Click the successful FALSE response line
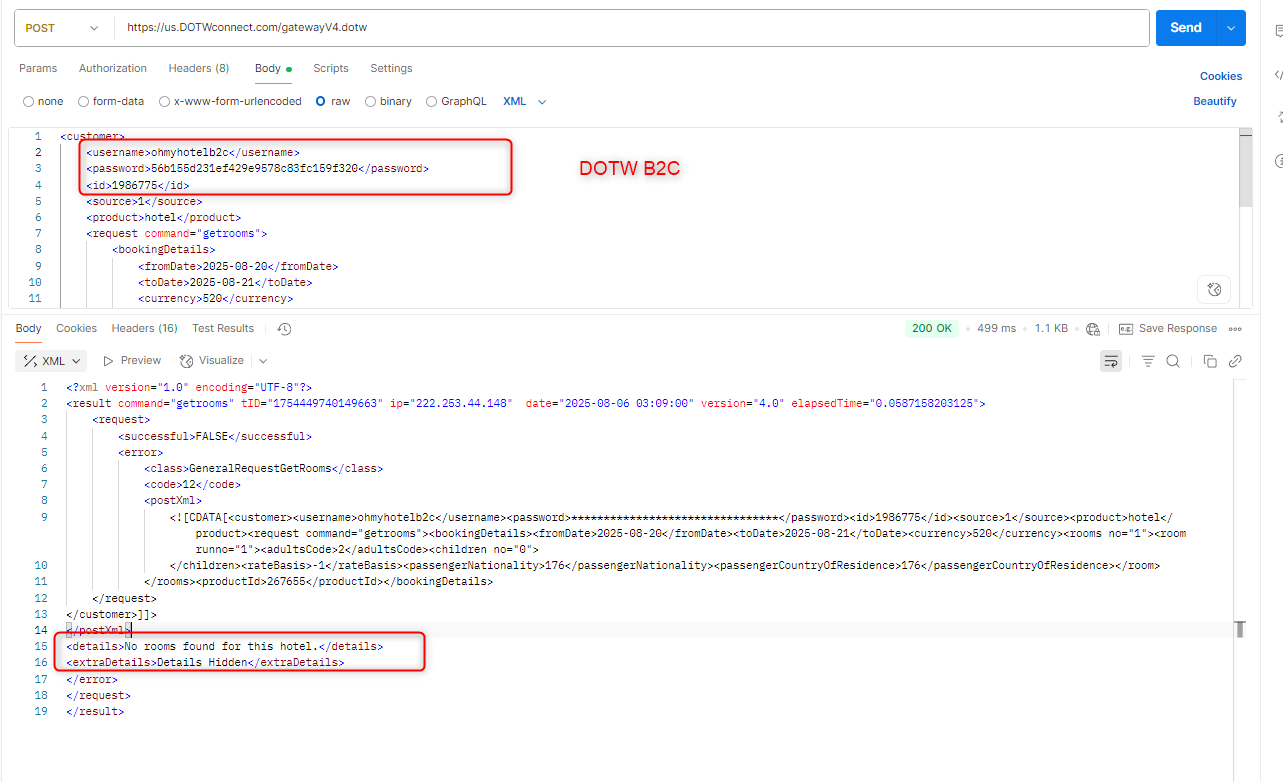 click(215, 436)
